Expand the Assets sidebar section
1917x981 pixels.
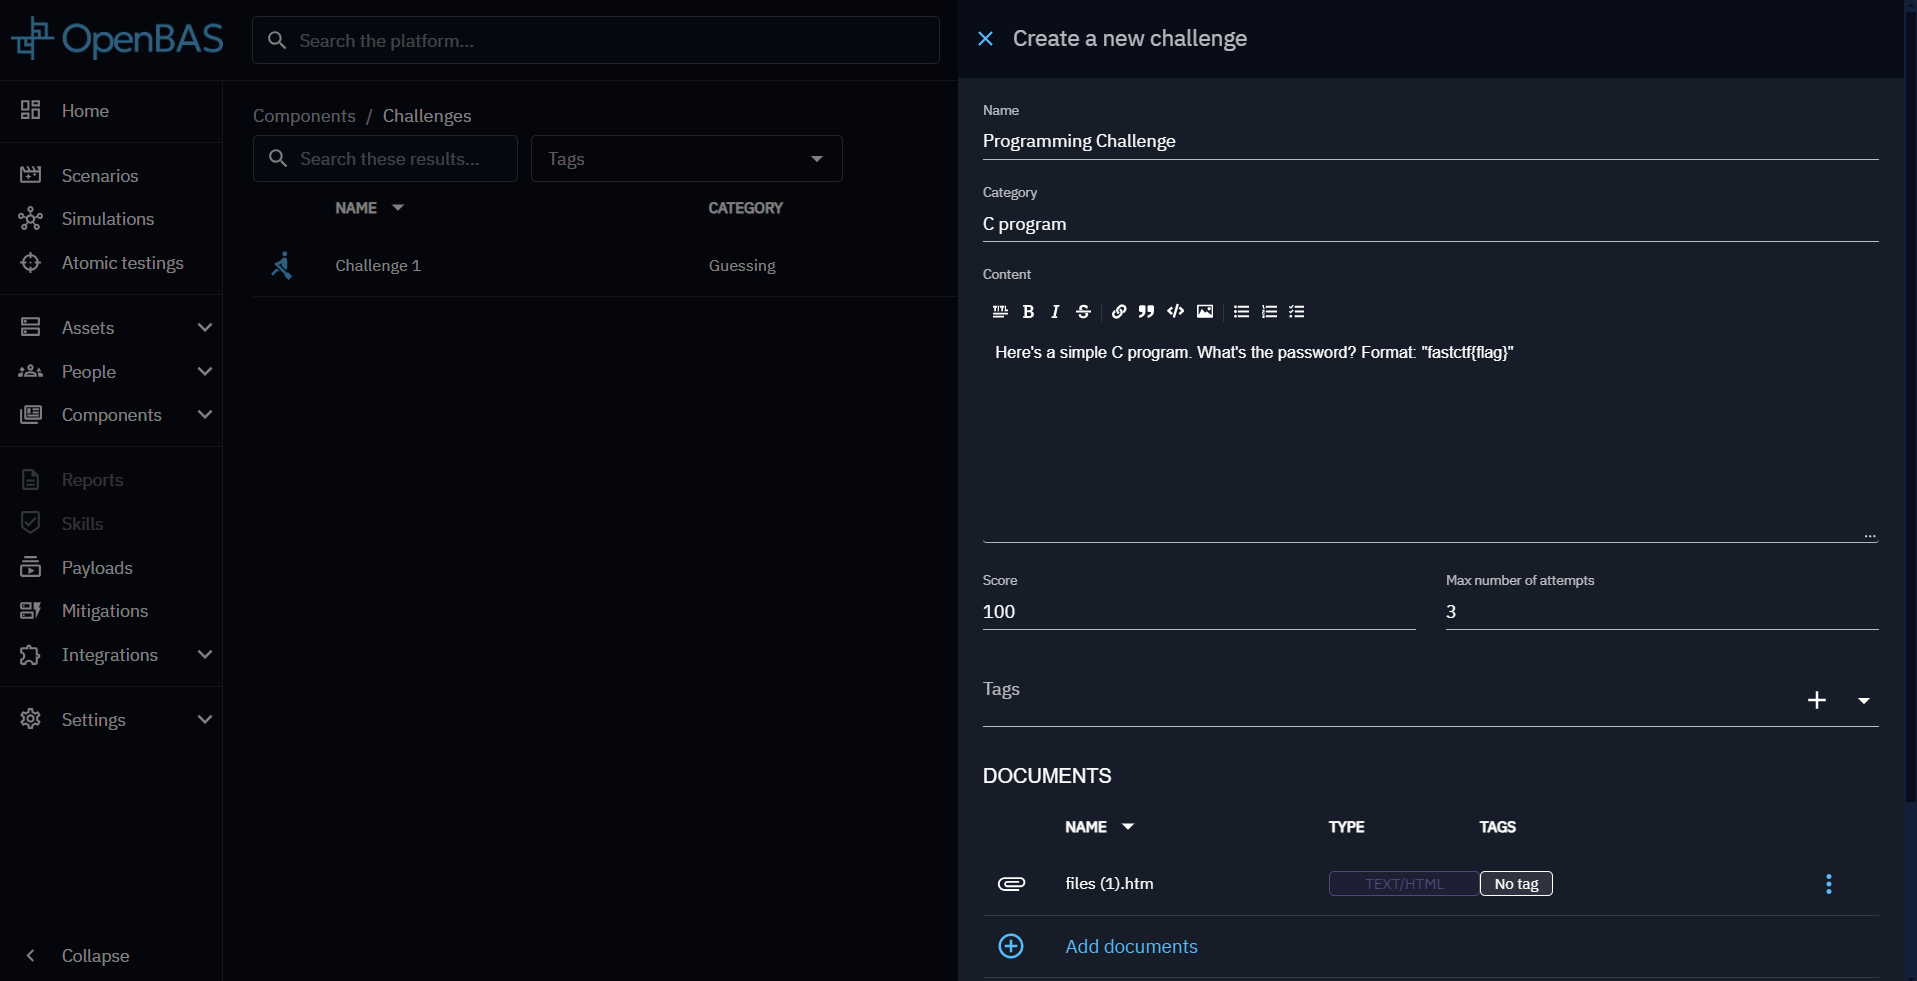[204, 328]
